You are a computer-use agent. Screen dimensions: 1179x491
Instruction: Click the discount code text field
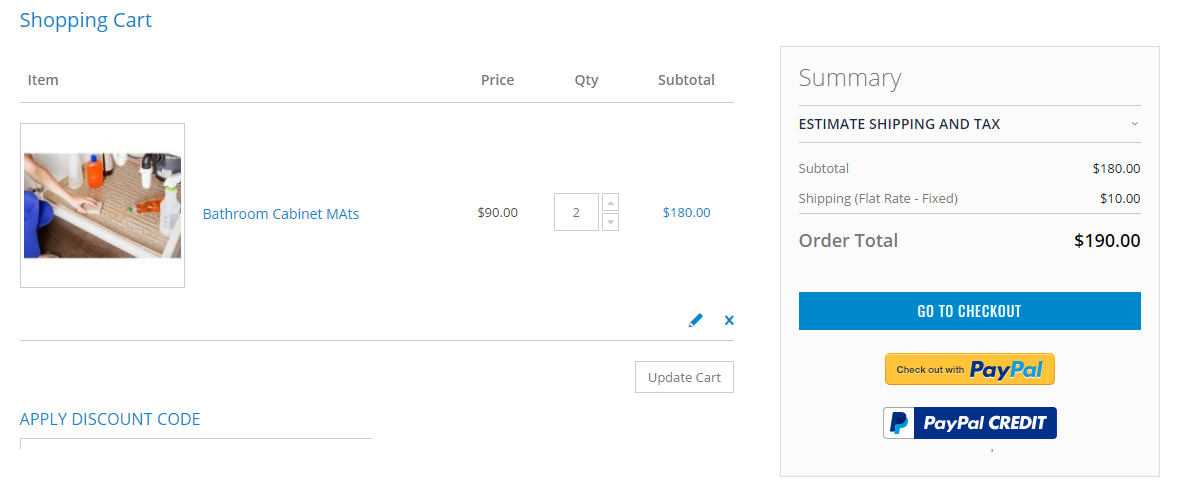click(x=195, y=443)
